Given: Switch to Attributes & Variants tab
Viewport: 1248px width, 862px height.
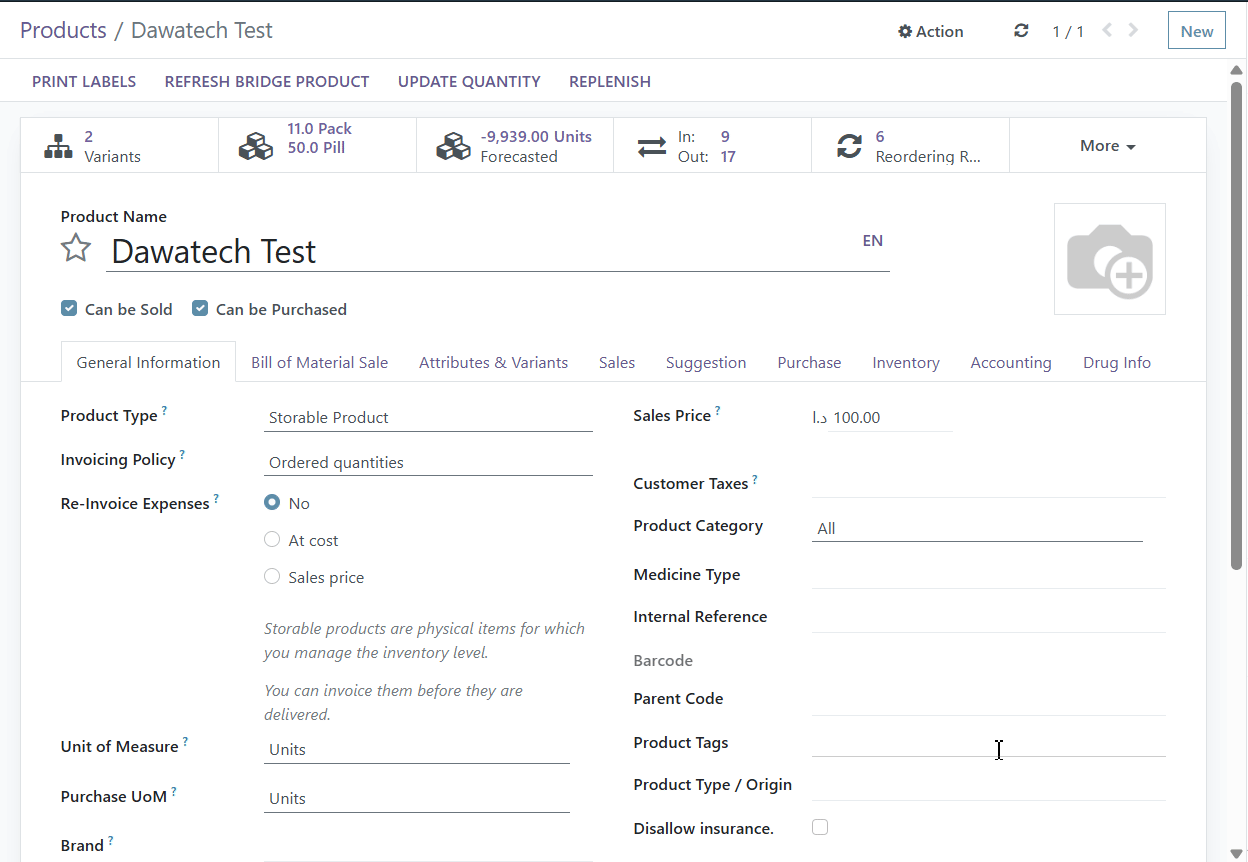Looking at the screenshot, I should [493, 362].
